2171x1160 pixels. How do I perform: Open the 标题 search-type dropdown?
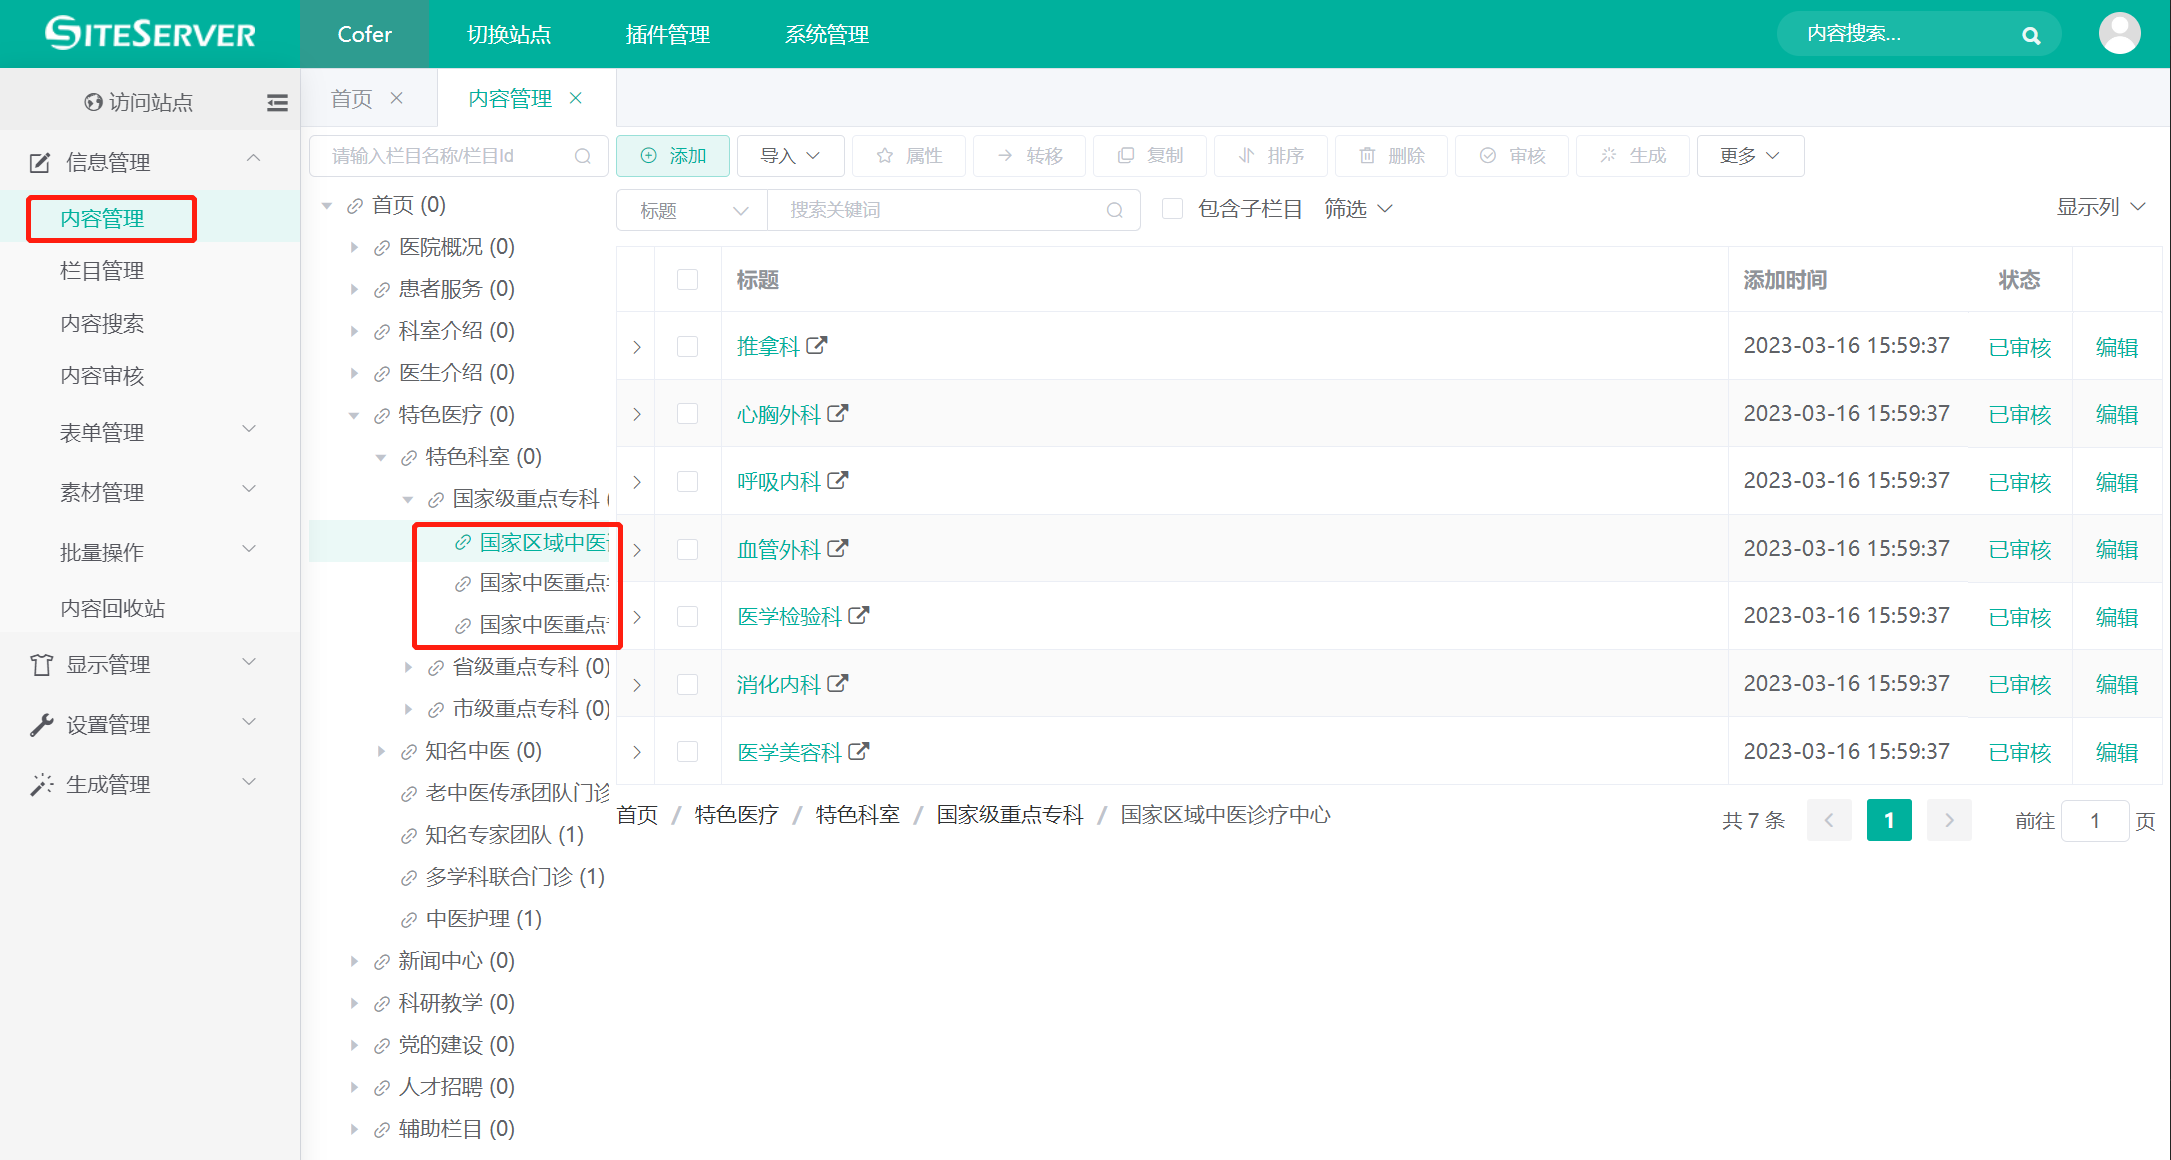[x=693, y=210]
